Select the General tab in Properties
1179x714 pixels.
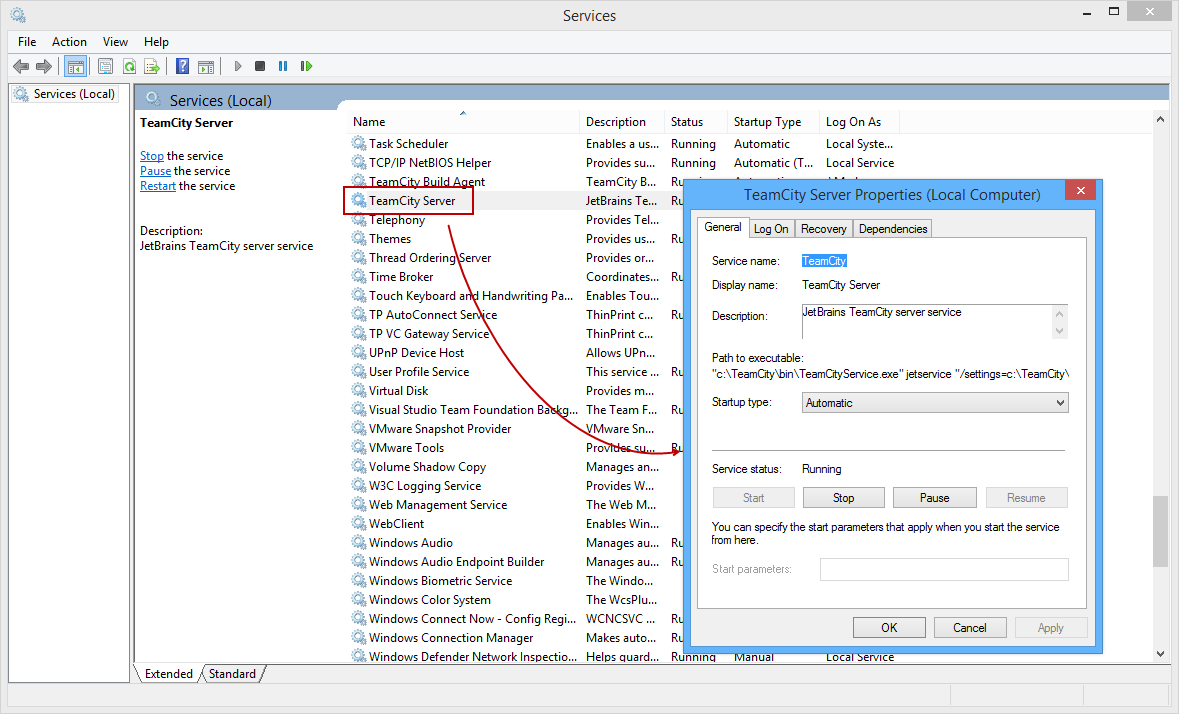coord(723,227)
